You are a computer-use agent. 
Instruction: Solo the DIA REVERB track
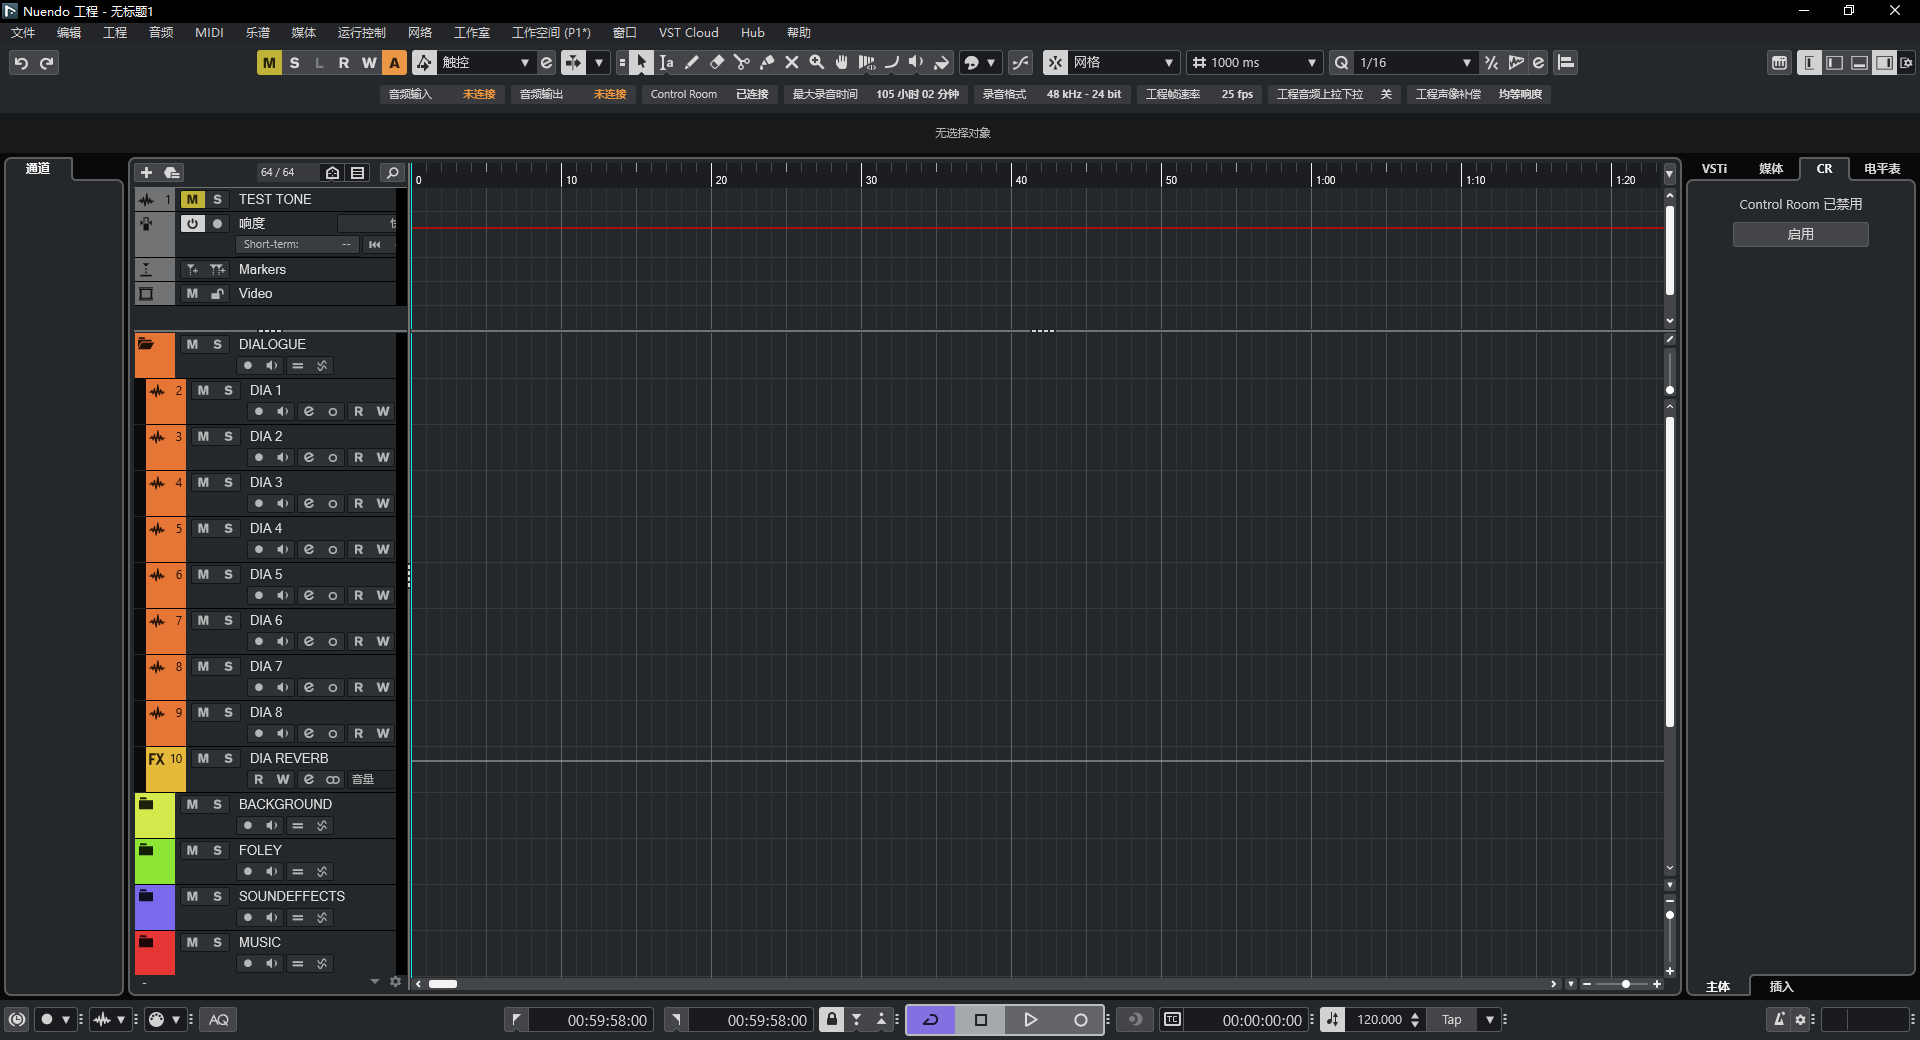(228, 759)
